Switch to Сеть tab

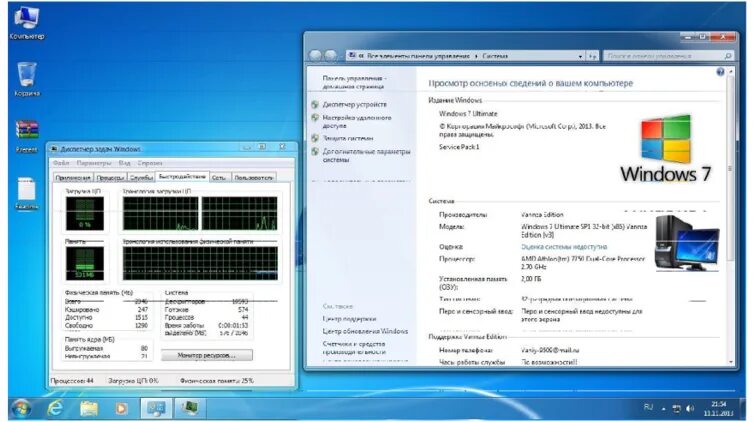(x=219, y=178)
